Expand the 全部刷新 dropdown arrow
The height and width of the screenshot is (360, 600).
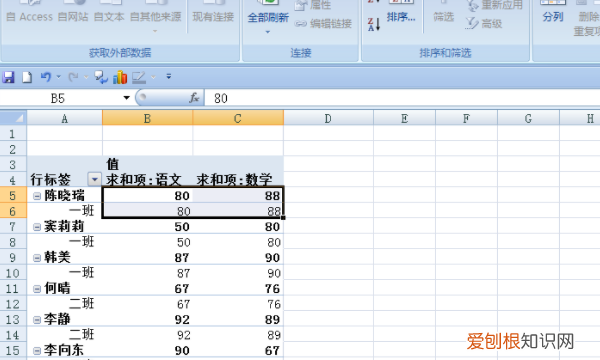268,32
